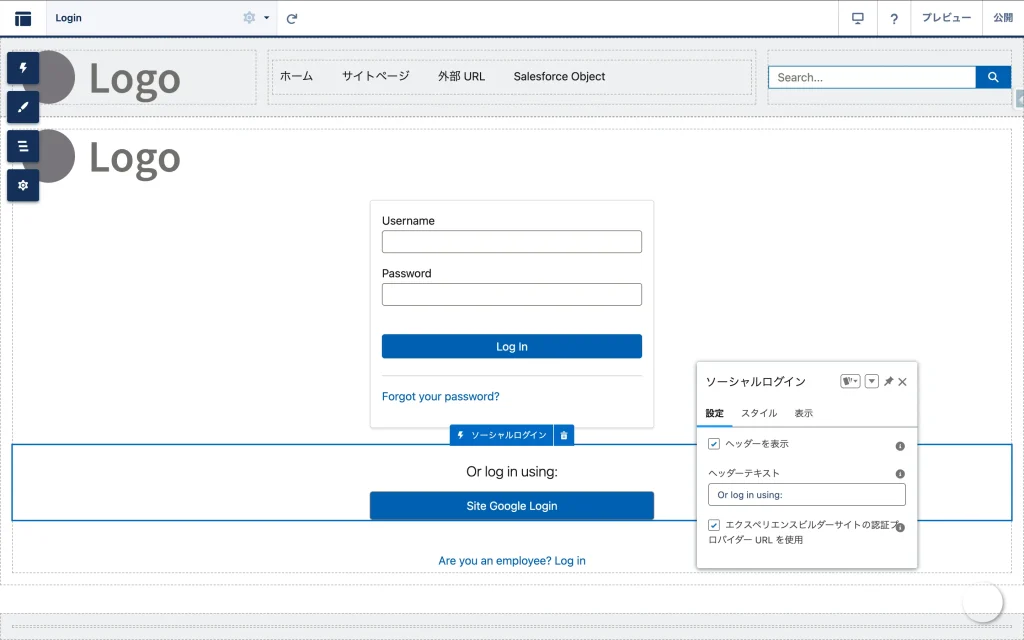Click the Experience Builder menu icon
This screenshot has height=640, width=1024.
coord(23,18)
